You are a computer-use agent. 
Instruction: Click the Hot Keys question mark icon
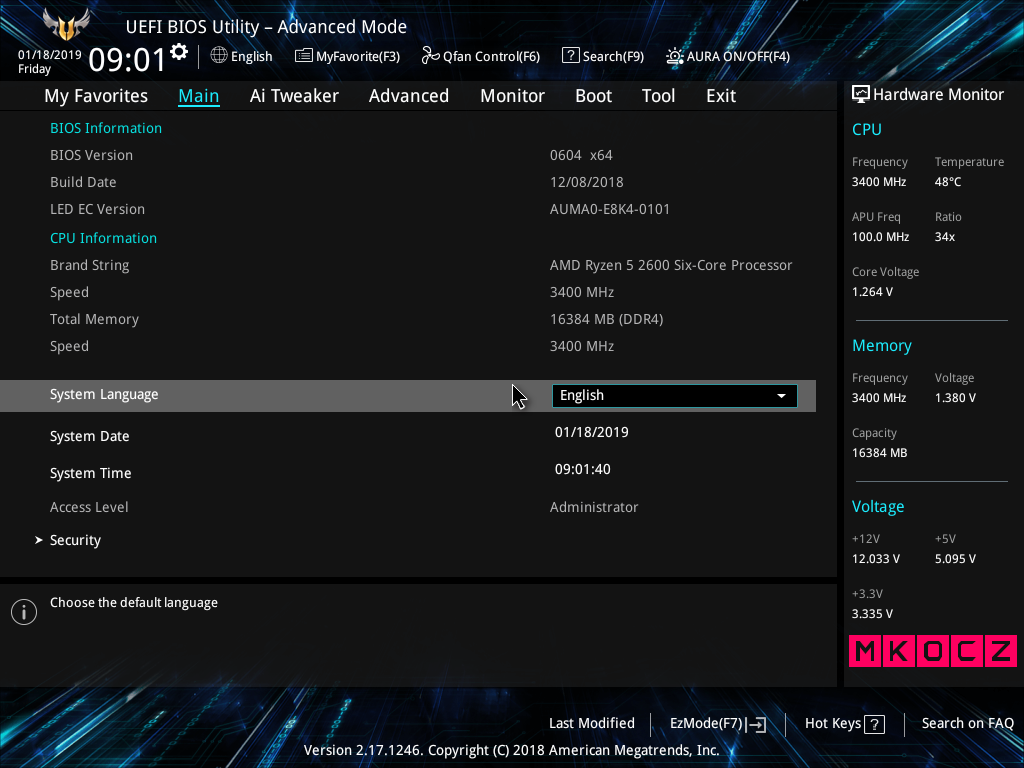click(x=874, y=724)
